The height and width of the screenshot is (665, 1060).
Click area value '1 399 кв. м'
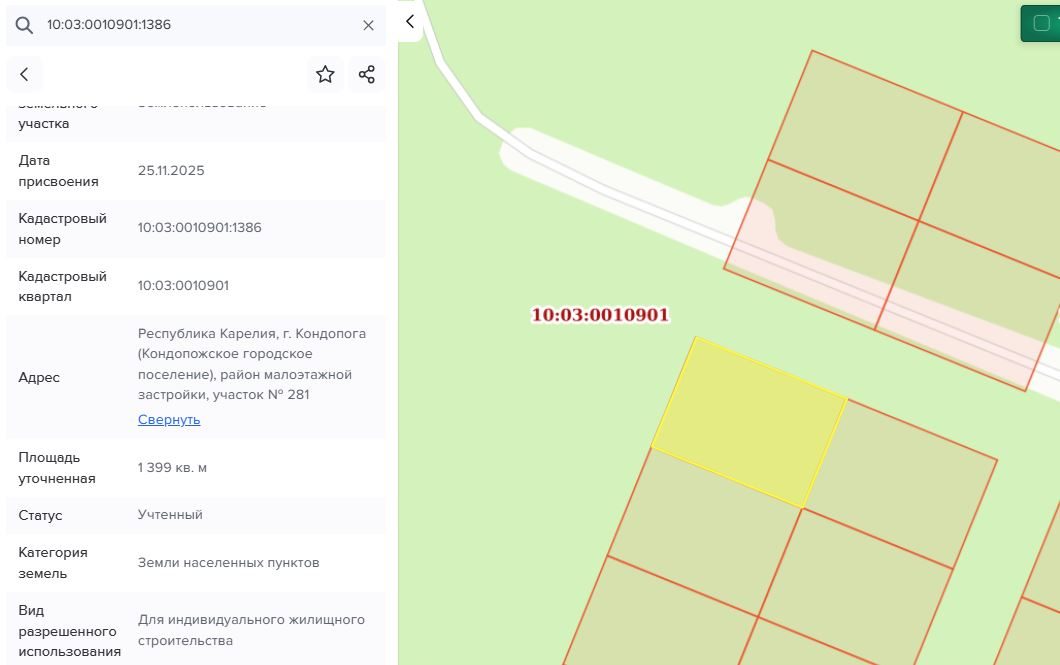pyautogui.click(x=172, y=468)
